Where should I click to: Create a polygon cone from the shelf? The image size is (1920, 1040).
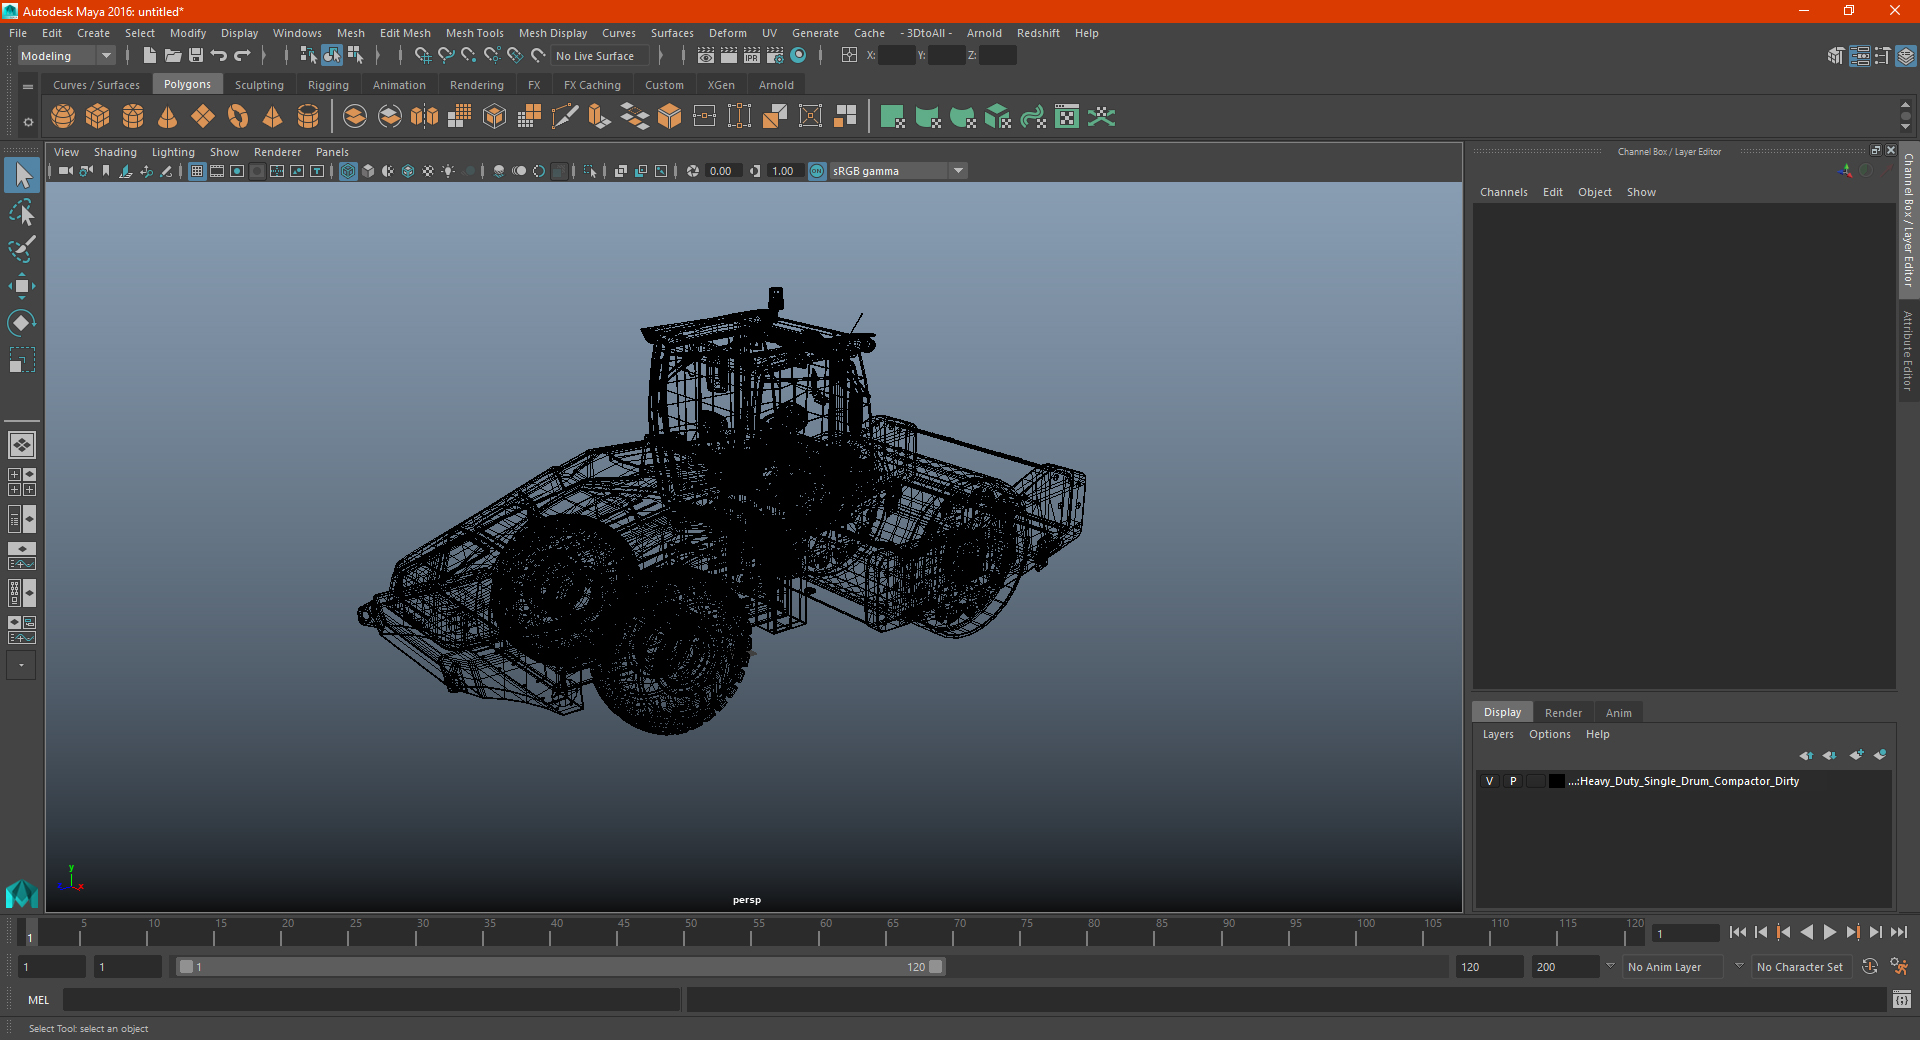click(x=168, y=117)
